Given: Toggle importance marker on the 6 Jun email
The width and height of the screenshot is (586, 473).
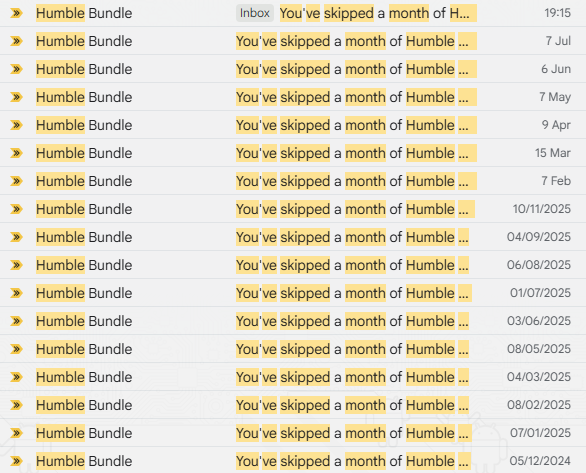Looking at the screenshot, I should [16, 69].
